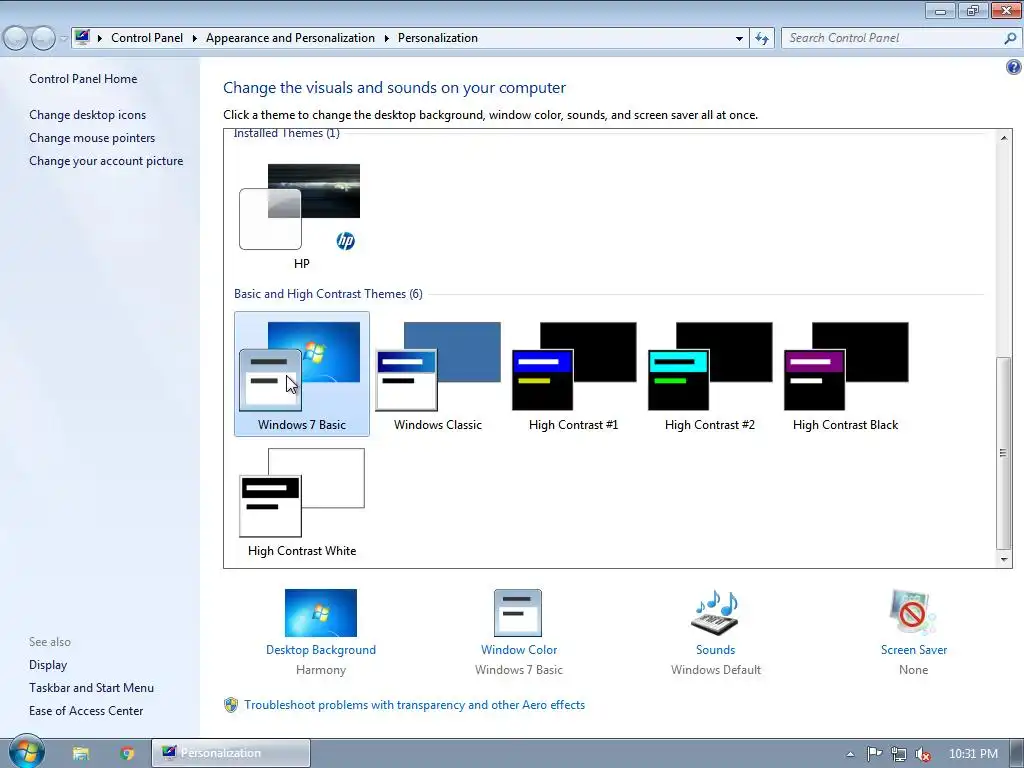Open Taskbar and Start Menu link

(91, 688)
